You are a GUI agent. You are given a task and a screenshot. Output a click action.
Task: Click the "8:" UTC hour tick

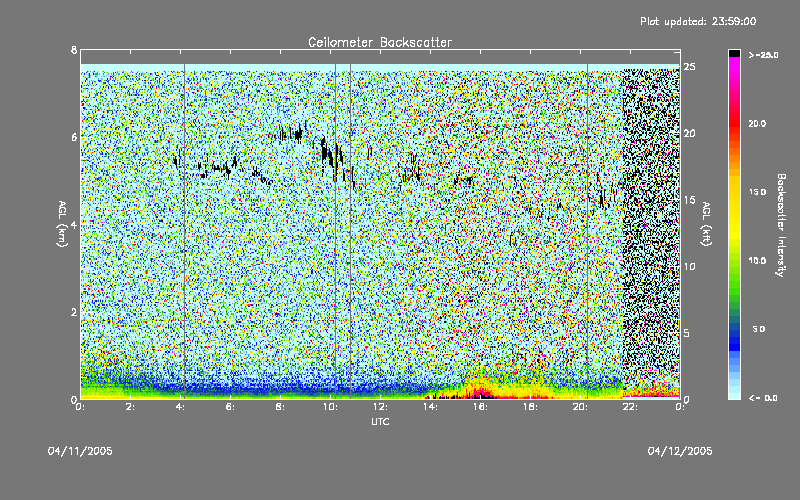281,407
